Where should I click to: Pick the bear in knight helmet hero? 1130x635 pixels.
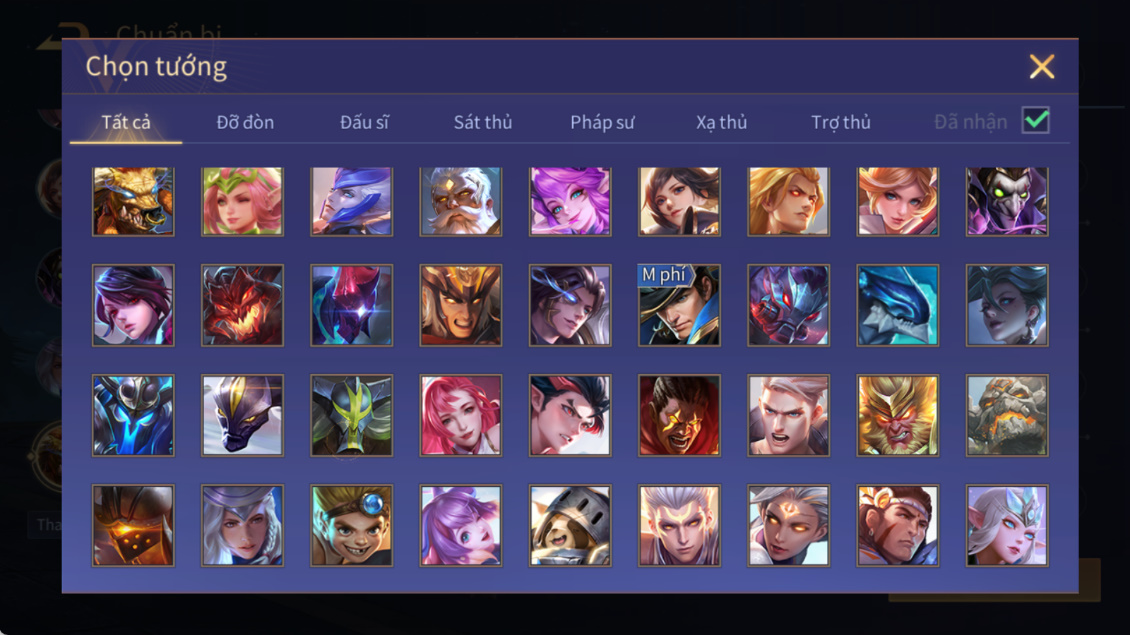coord(570,525)
